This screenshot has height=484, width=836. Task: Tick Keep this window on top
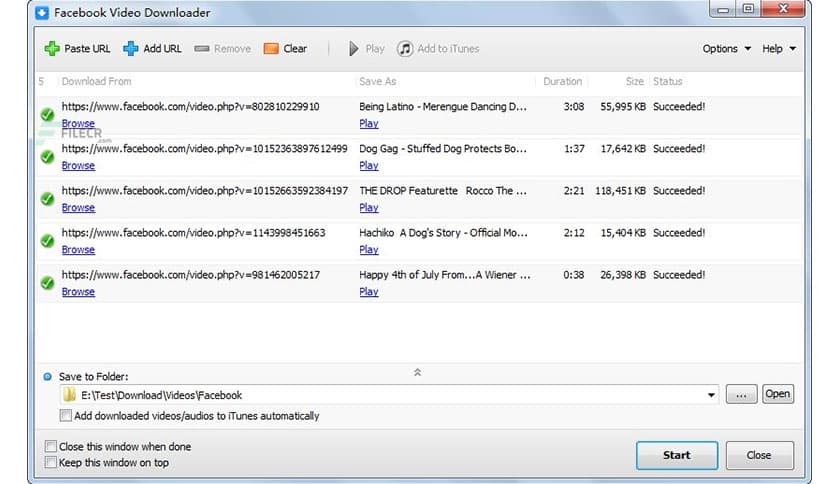pos(51,462)
